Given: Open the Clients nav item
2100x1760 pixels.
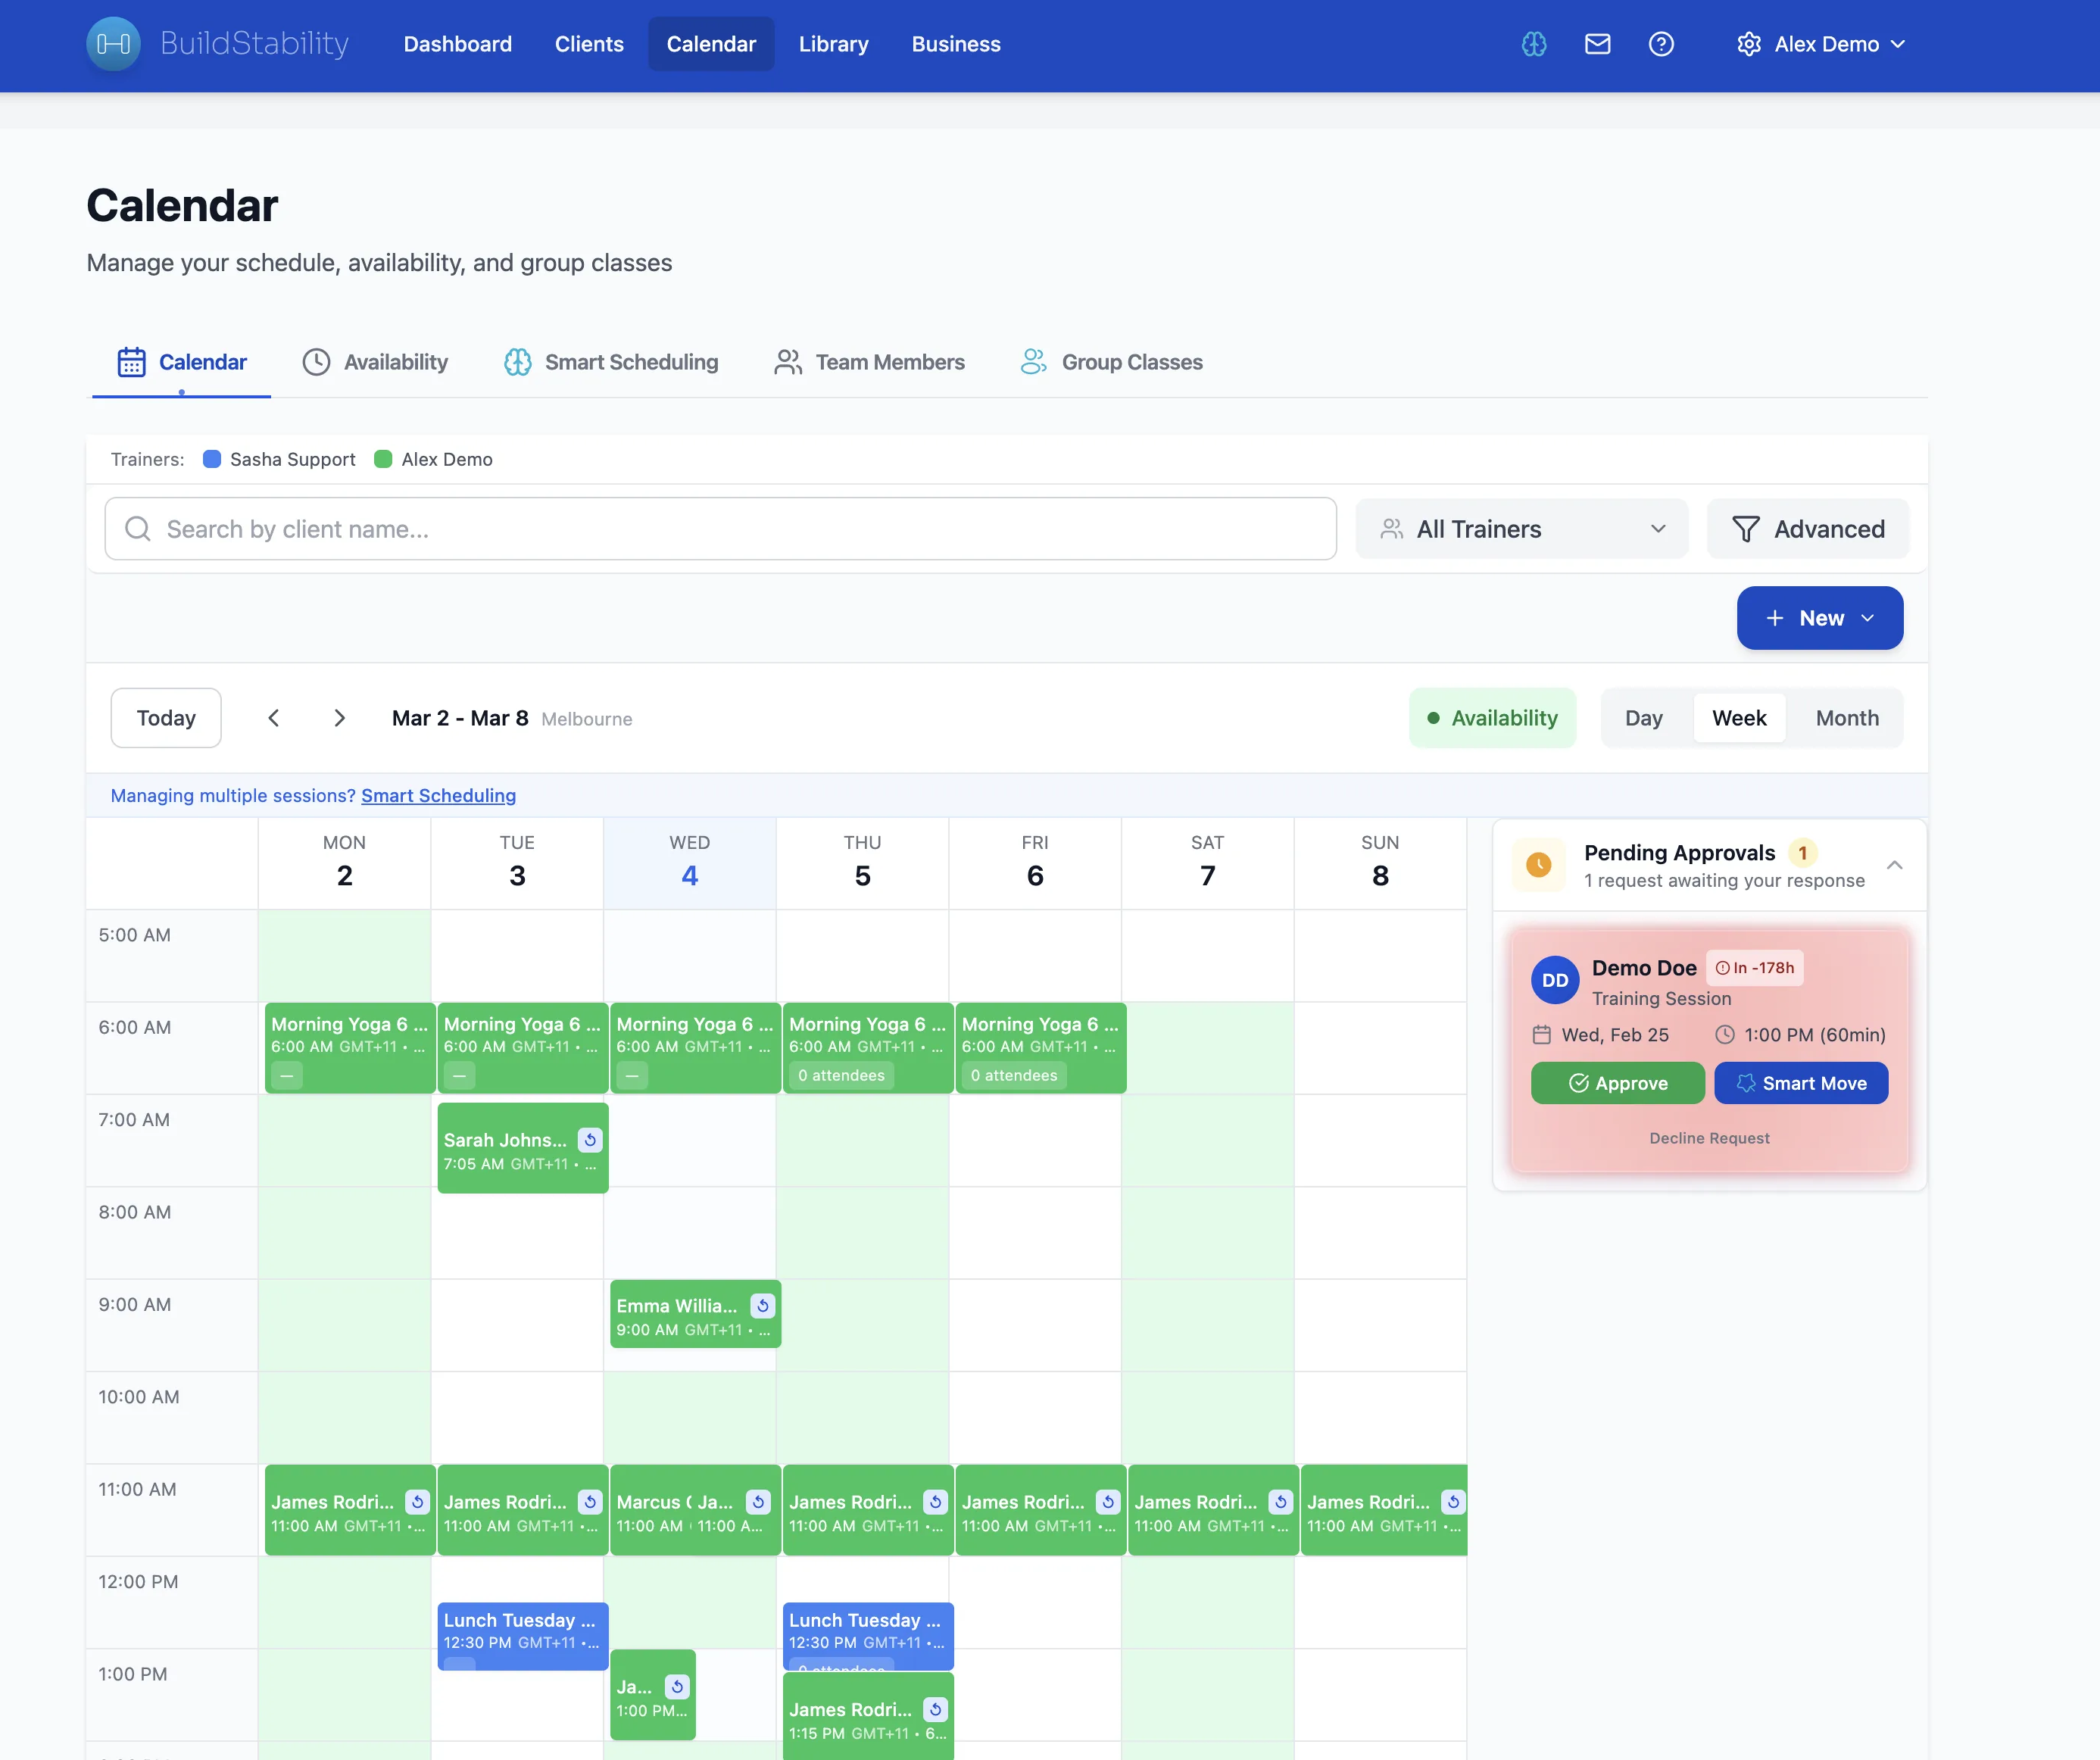Looking at the screenshot, I should click(589, 44).
